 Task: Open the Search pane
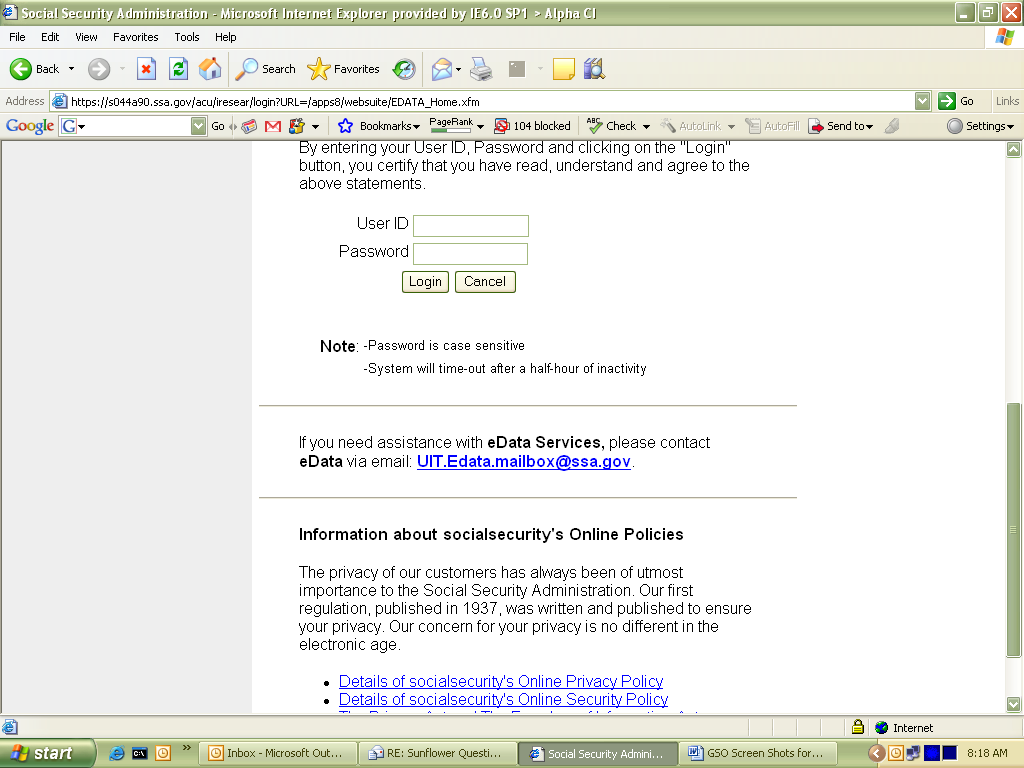click(266, 69)
